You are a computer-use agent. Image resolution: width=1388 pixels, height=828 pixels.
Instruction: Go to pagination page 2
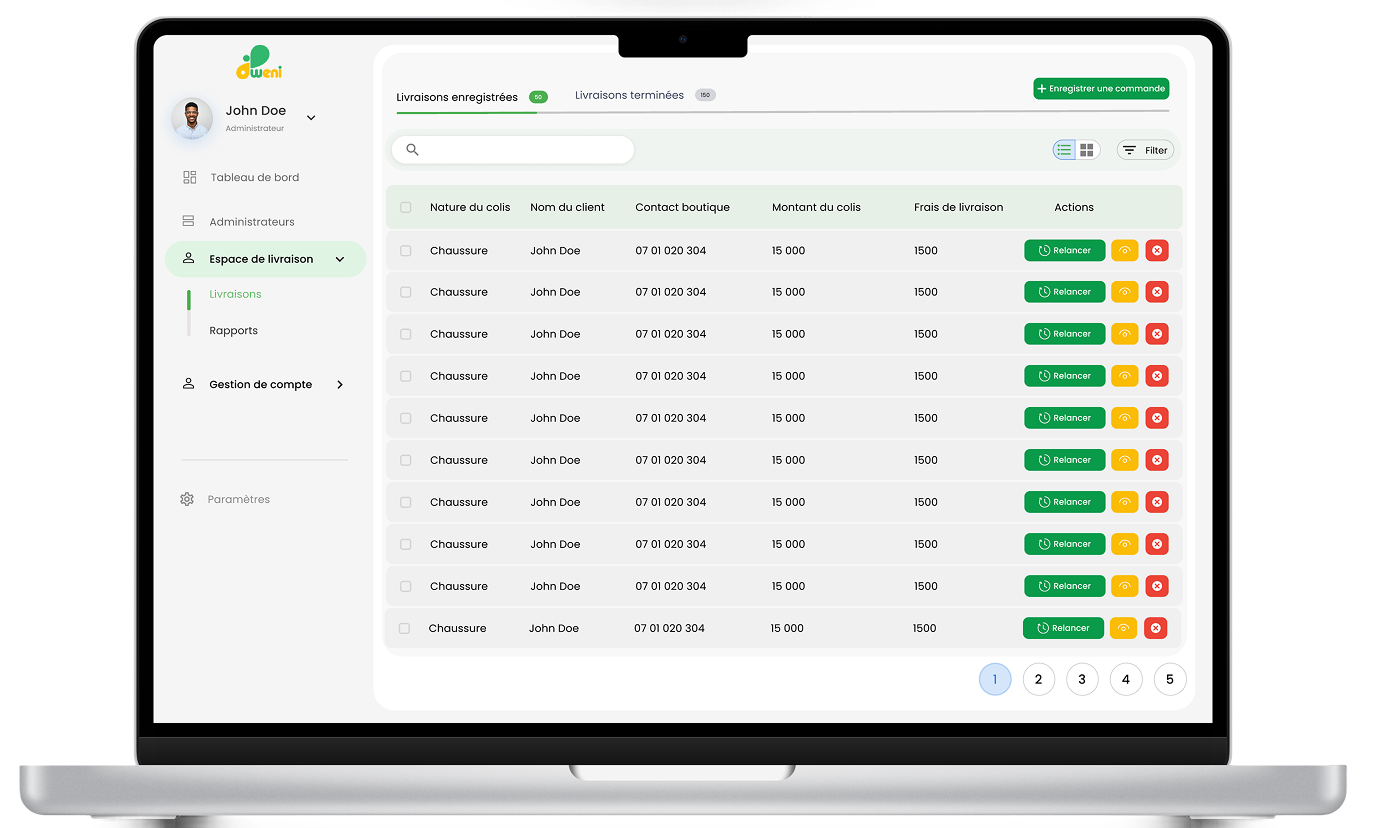point(1038,679)
